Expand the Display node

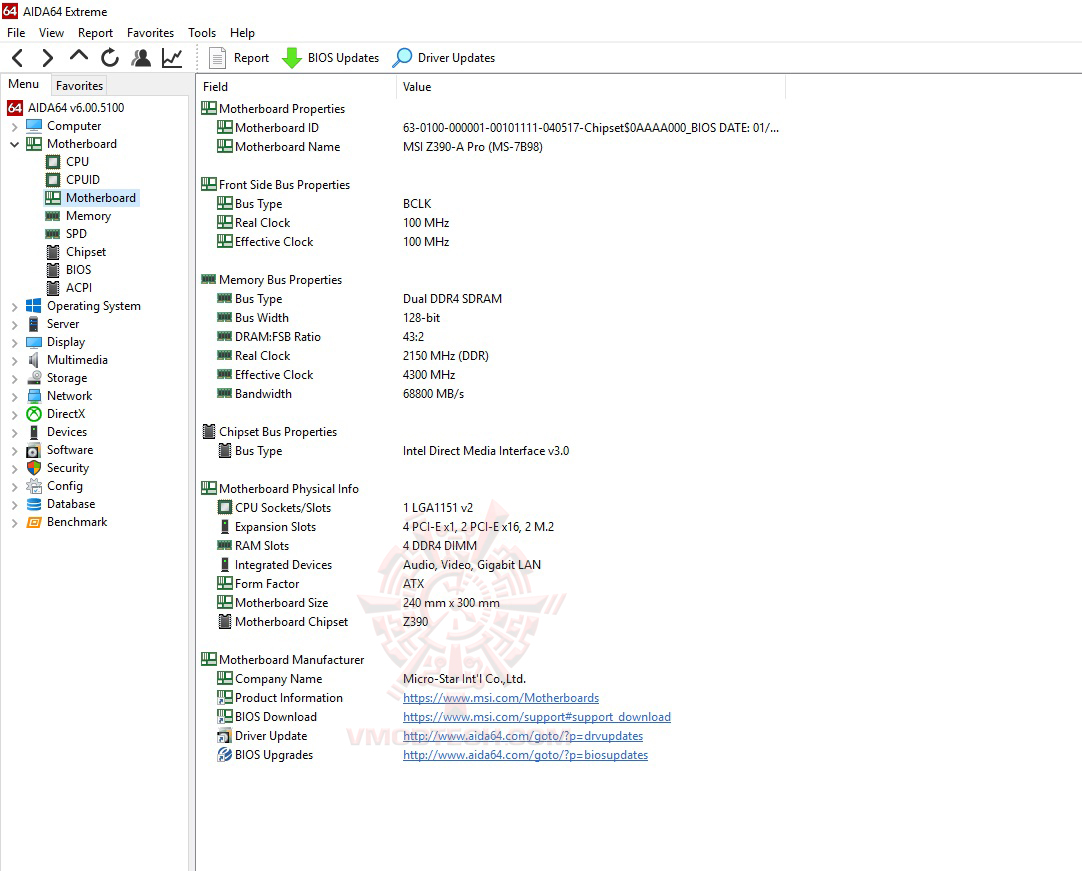14,342
